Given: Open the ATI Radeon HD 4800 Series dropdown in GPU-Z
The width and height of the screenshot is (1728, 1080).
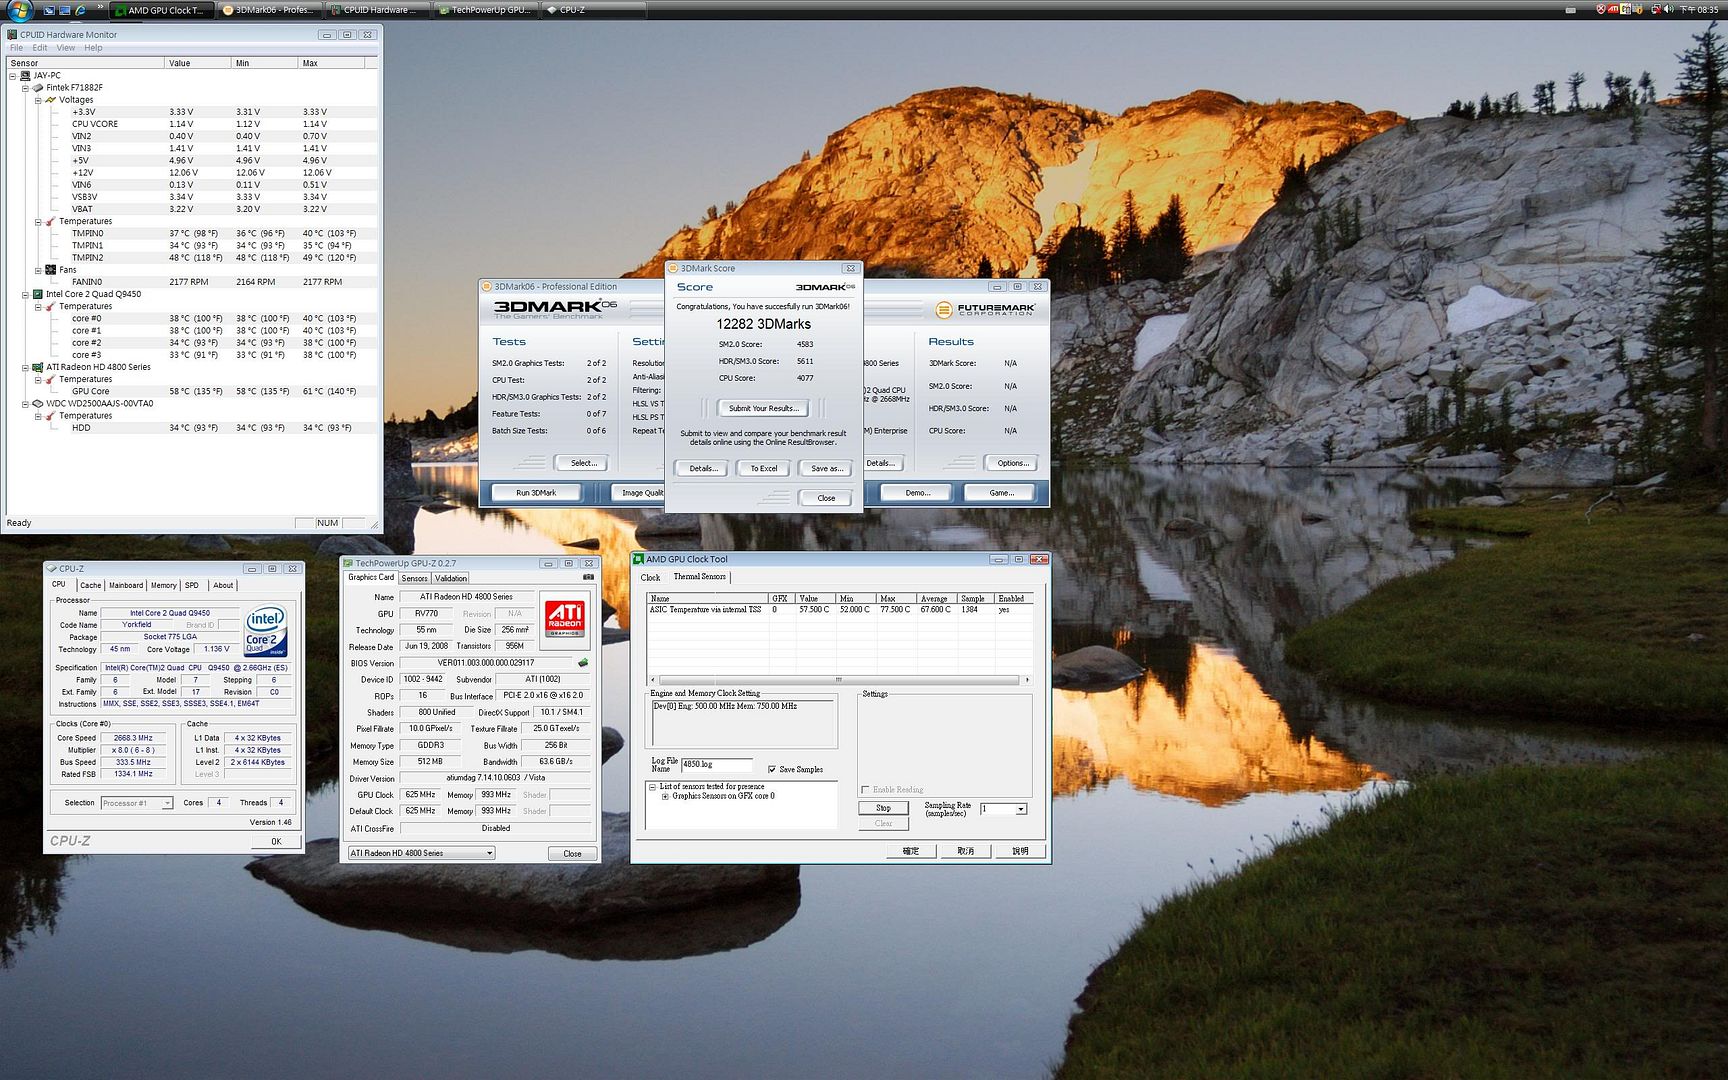Looking at the screenshot, I should pos(489,853).
